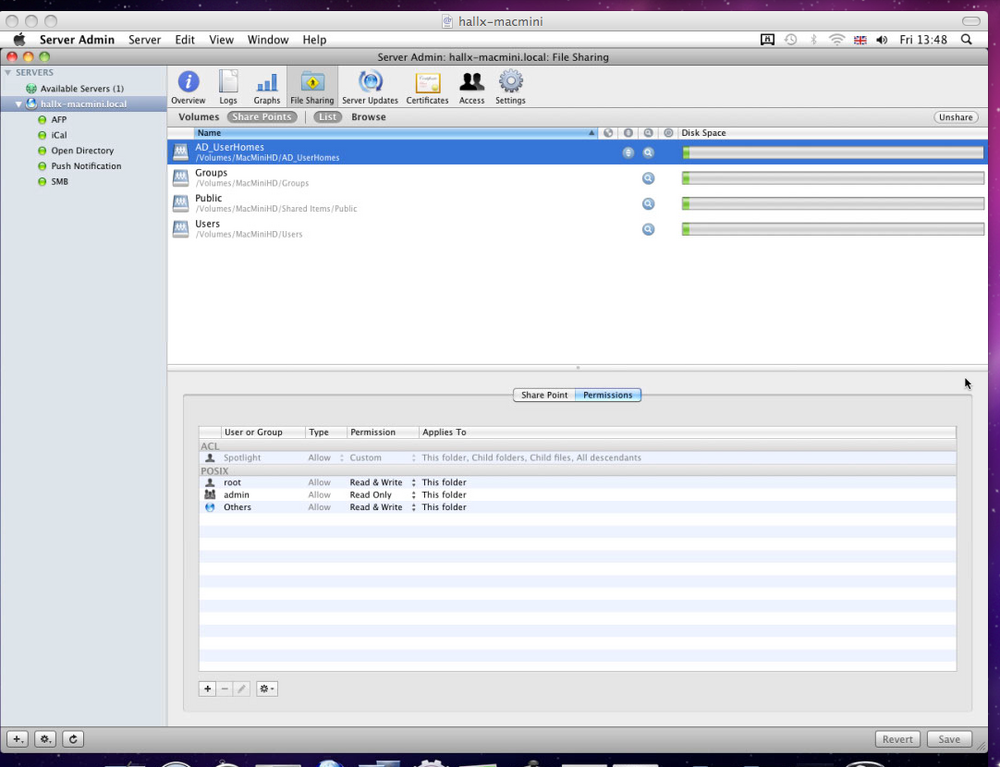Select the File Sharing toolbar icon
Viewport: 1000px width, 767px height.
click(312, 87)
